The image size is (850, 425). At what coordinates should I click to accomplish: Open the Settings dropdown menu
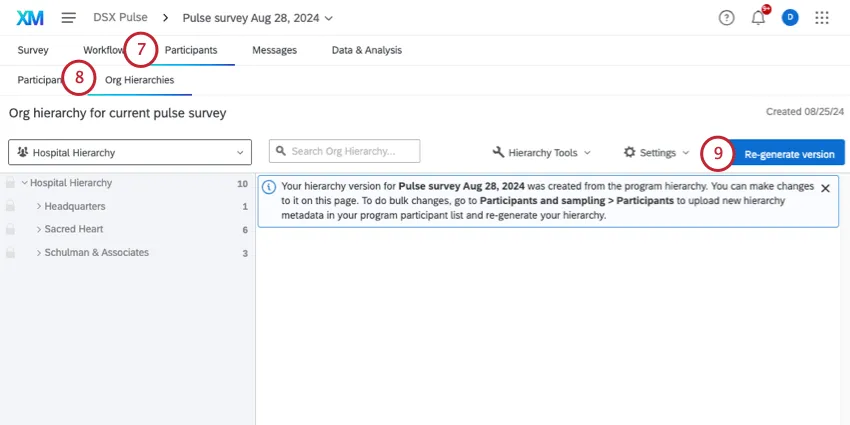click(x=656, y=153)
